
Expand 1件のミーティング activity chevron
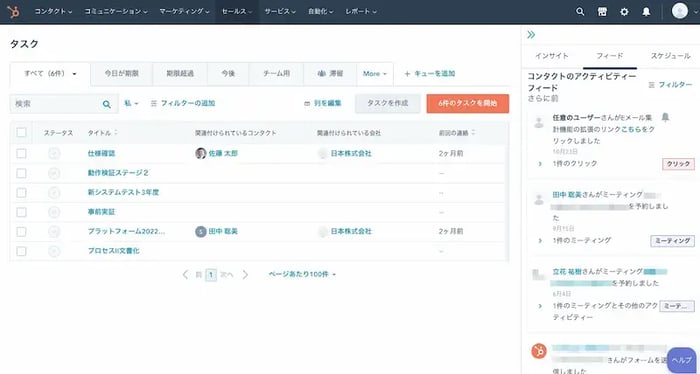point(540,241)
